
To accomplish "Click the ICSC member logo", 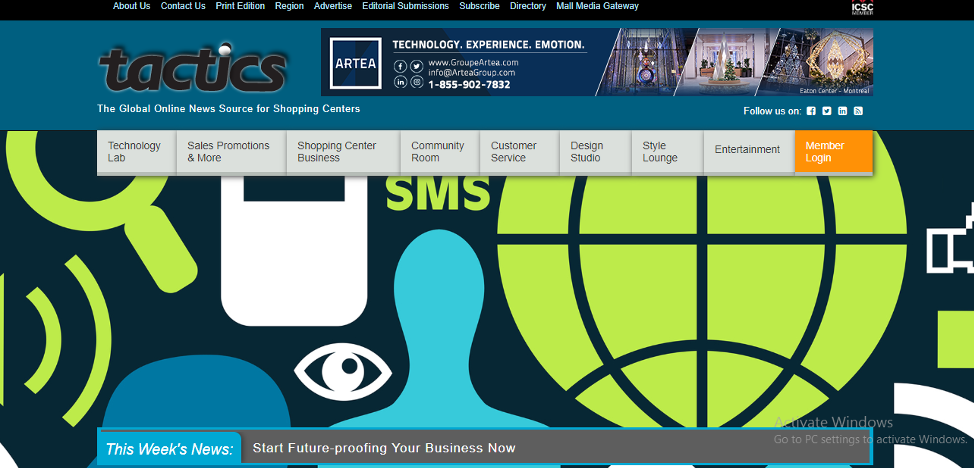I will (x=861, y=9).
